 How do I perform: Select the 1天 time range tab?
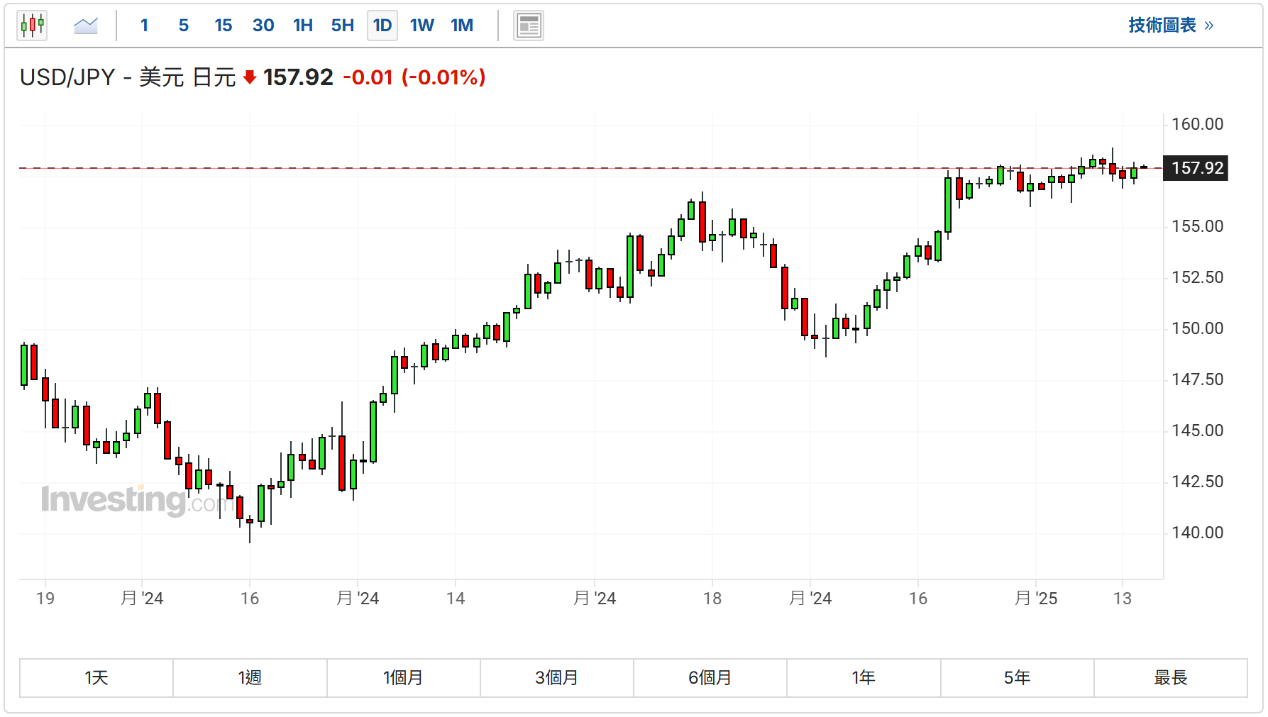pos(96,678)
